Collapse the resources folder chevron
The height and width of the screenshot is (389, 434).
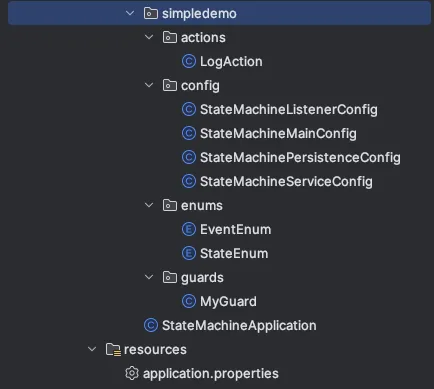point(92,349)
